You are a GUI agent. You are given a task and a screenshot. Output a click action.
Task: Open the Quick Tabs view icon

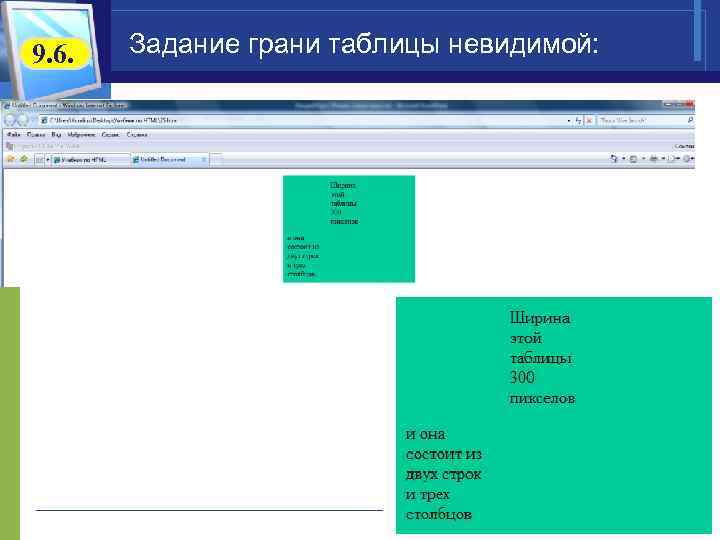click(x=39, y=159)
